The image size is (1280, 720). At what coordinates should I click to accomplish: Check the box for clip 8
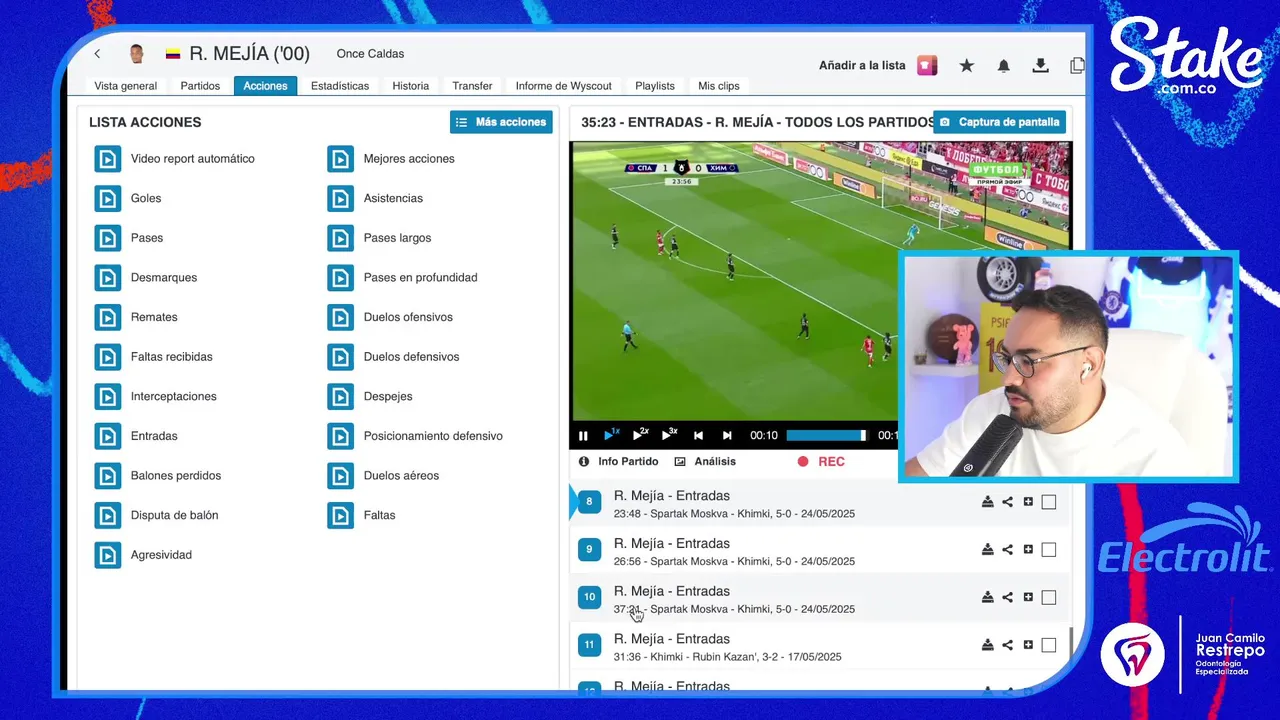click(x=1048, y=502)
